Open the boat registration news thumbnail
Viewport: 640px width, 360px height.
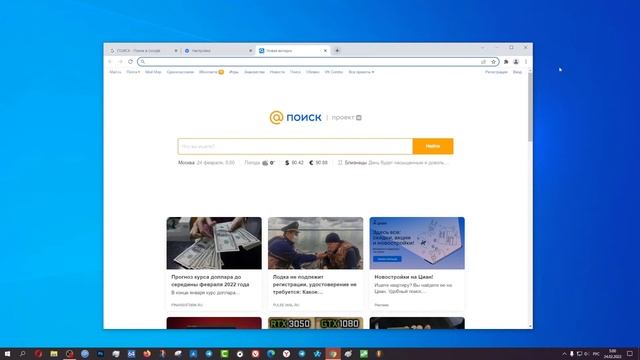click(x=316, y=243)
